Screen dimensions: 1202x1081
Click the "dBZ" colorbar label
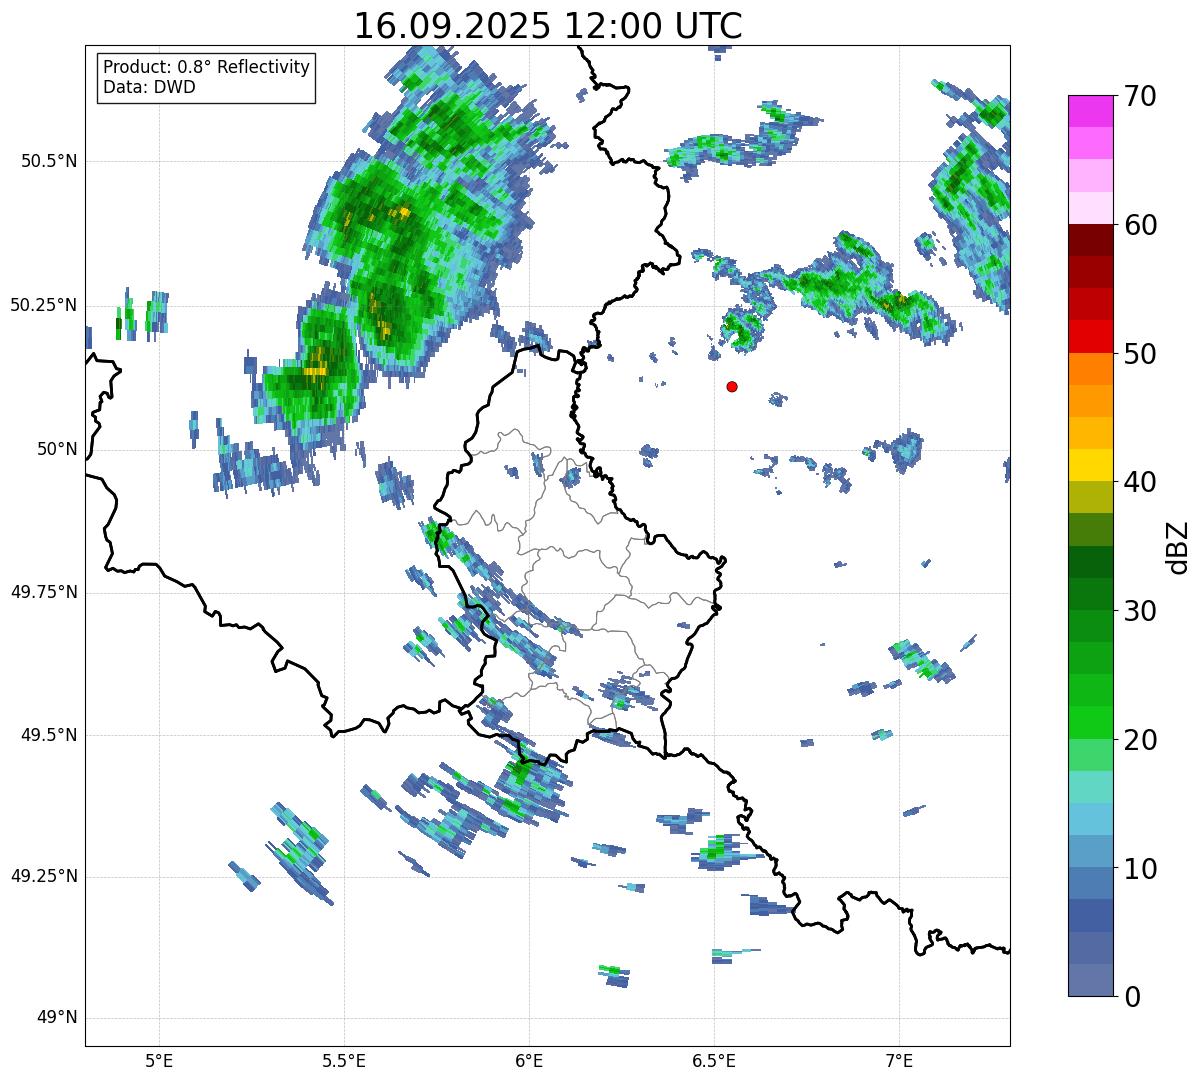(x=1177, y=546)
